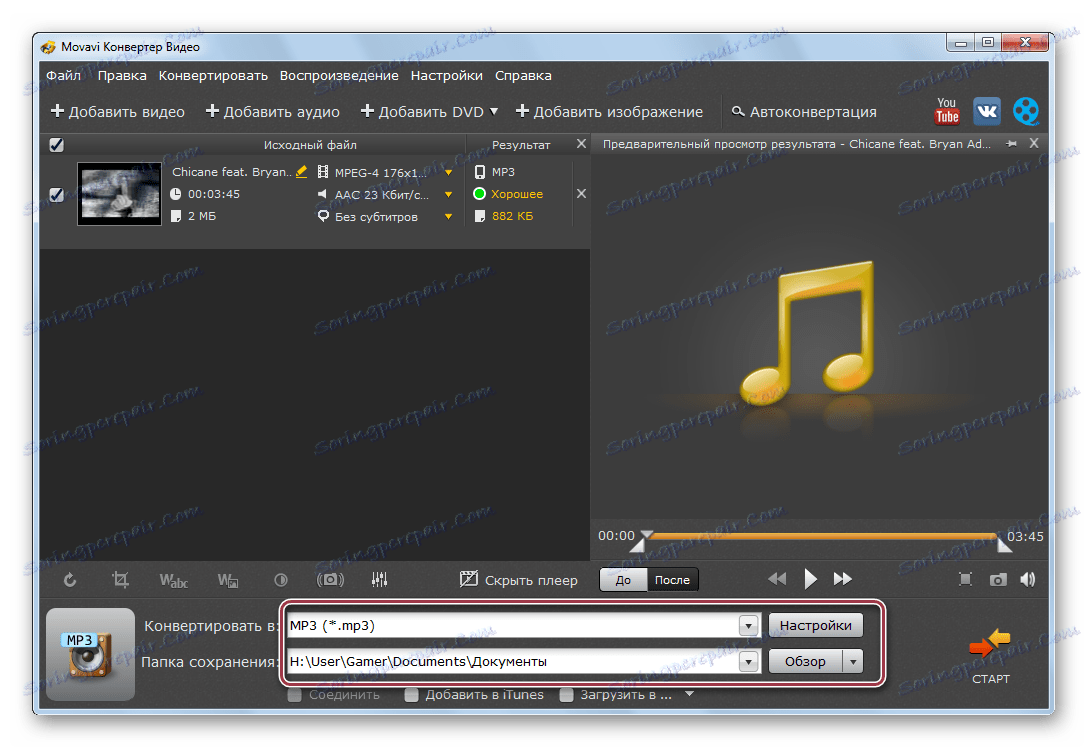Open brightness and contrast adjustments

pyautogui.click(x=280, y=579)
